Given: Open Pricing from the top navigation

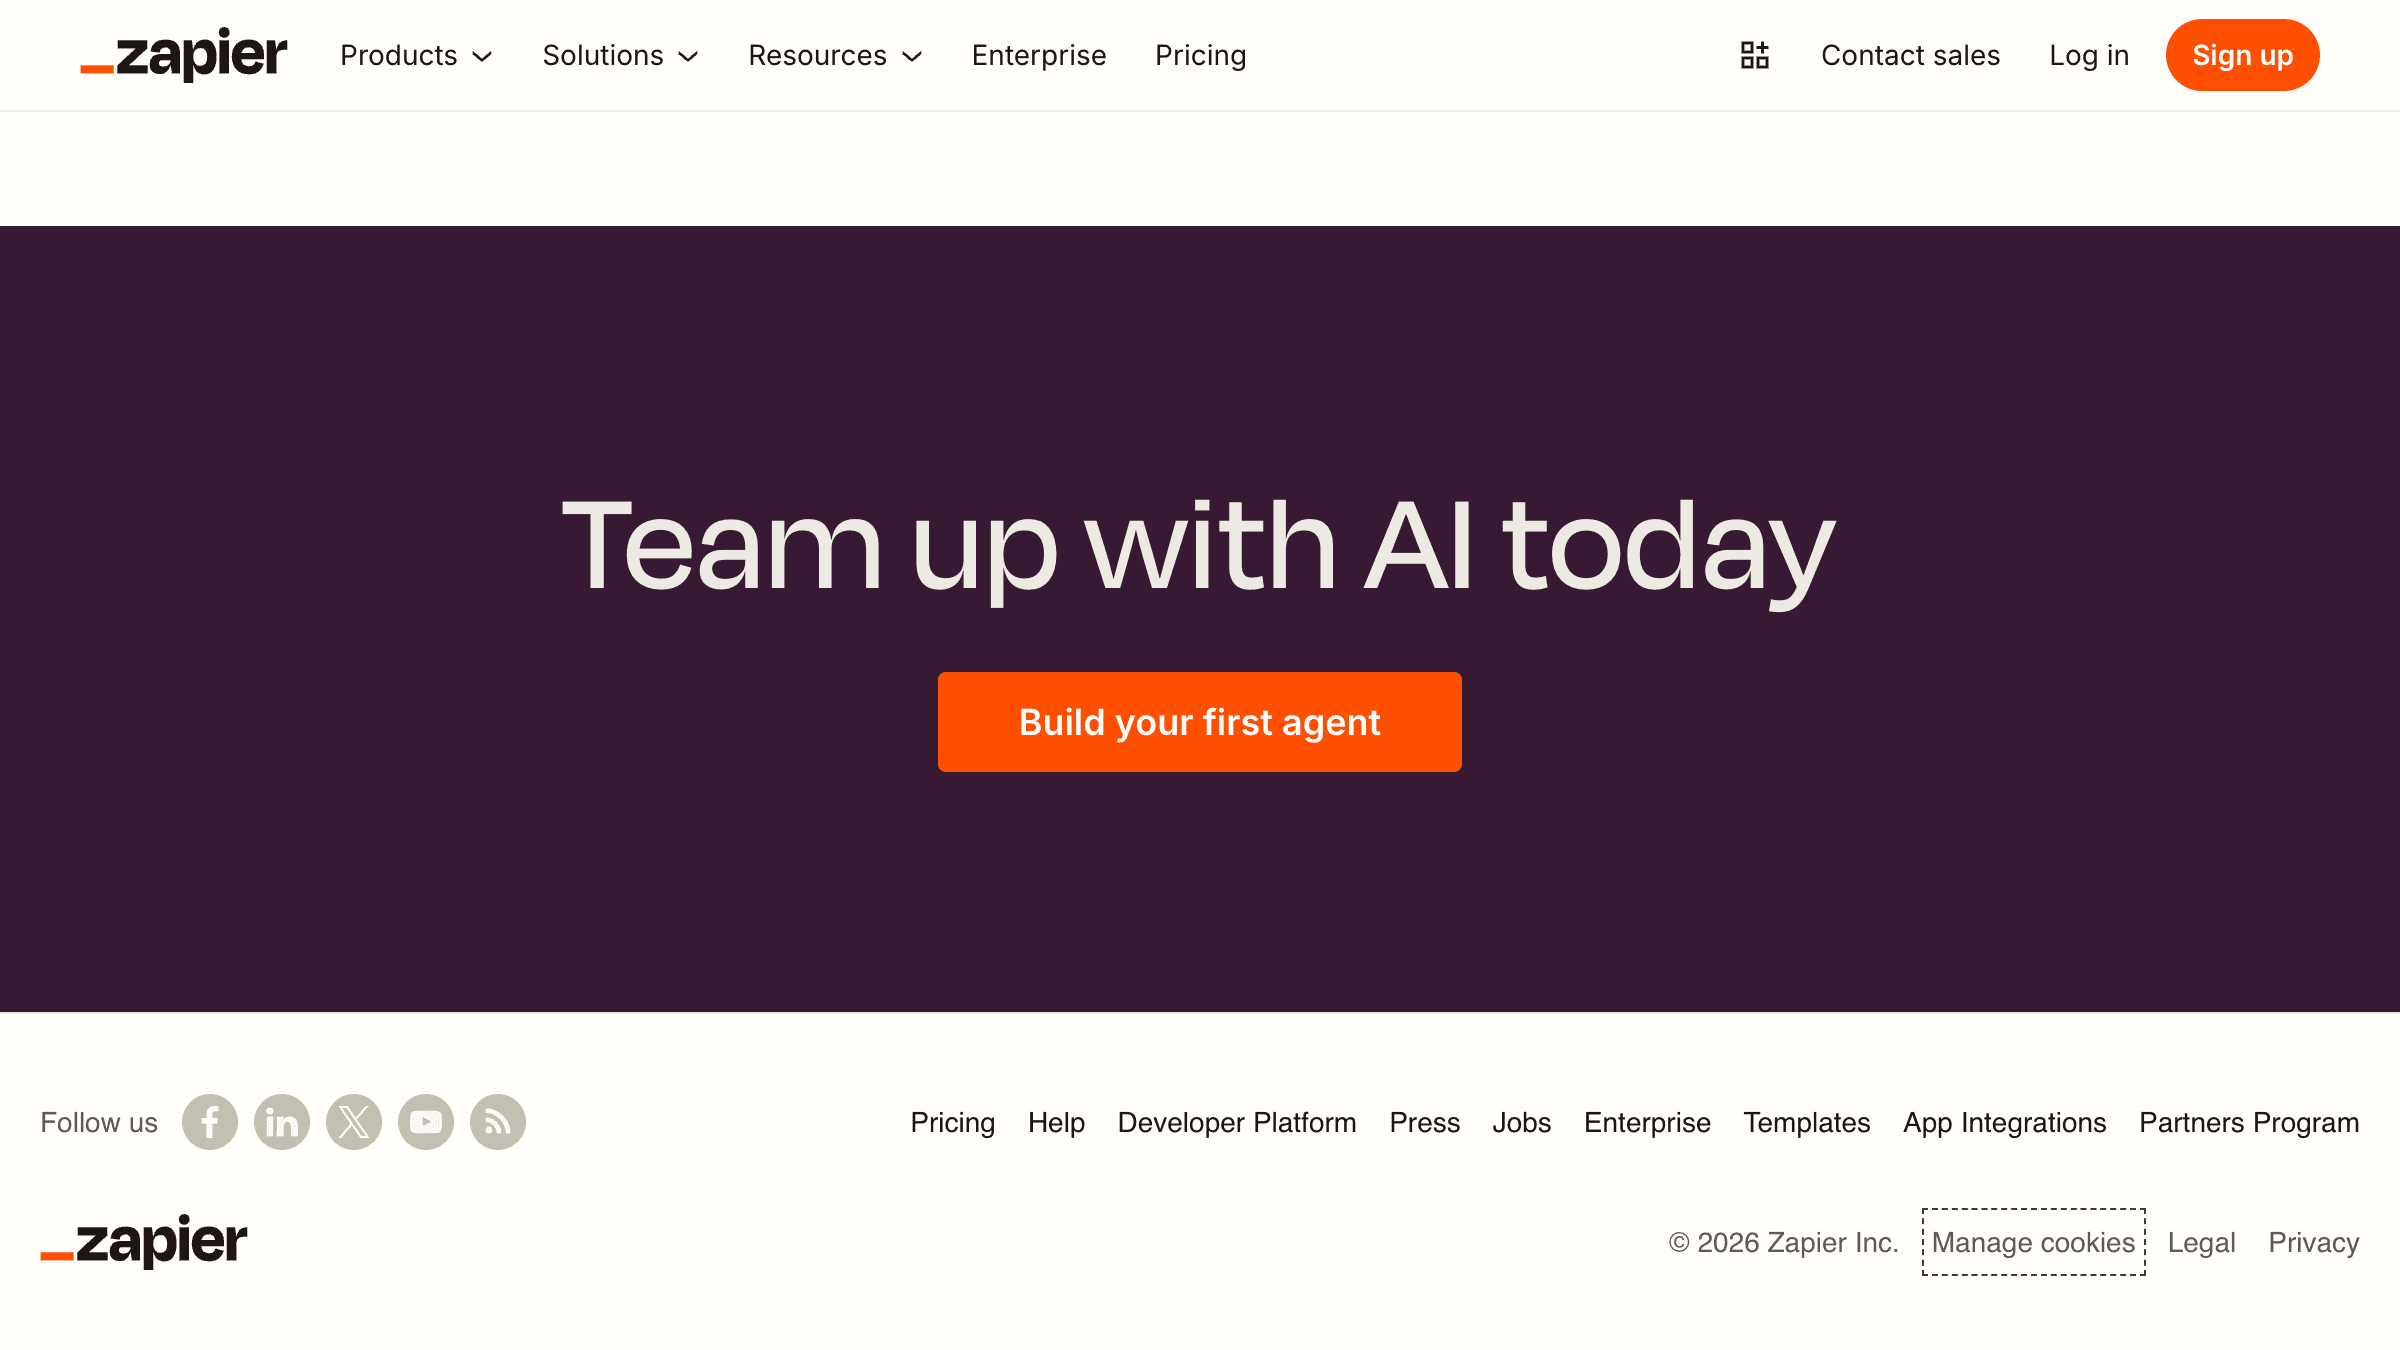Looking at the screenshot, I should click(1200, 55).
